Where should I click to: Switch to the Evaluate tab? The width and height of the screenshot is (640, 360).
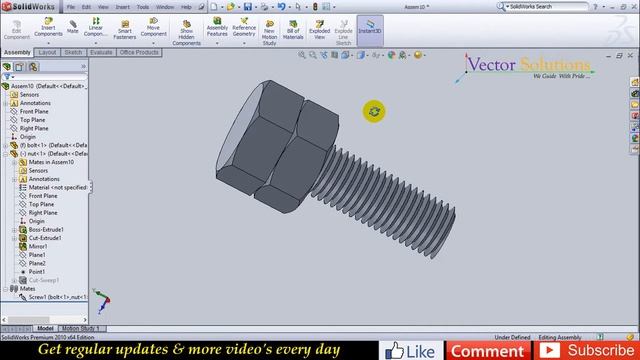click(101, 52)
